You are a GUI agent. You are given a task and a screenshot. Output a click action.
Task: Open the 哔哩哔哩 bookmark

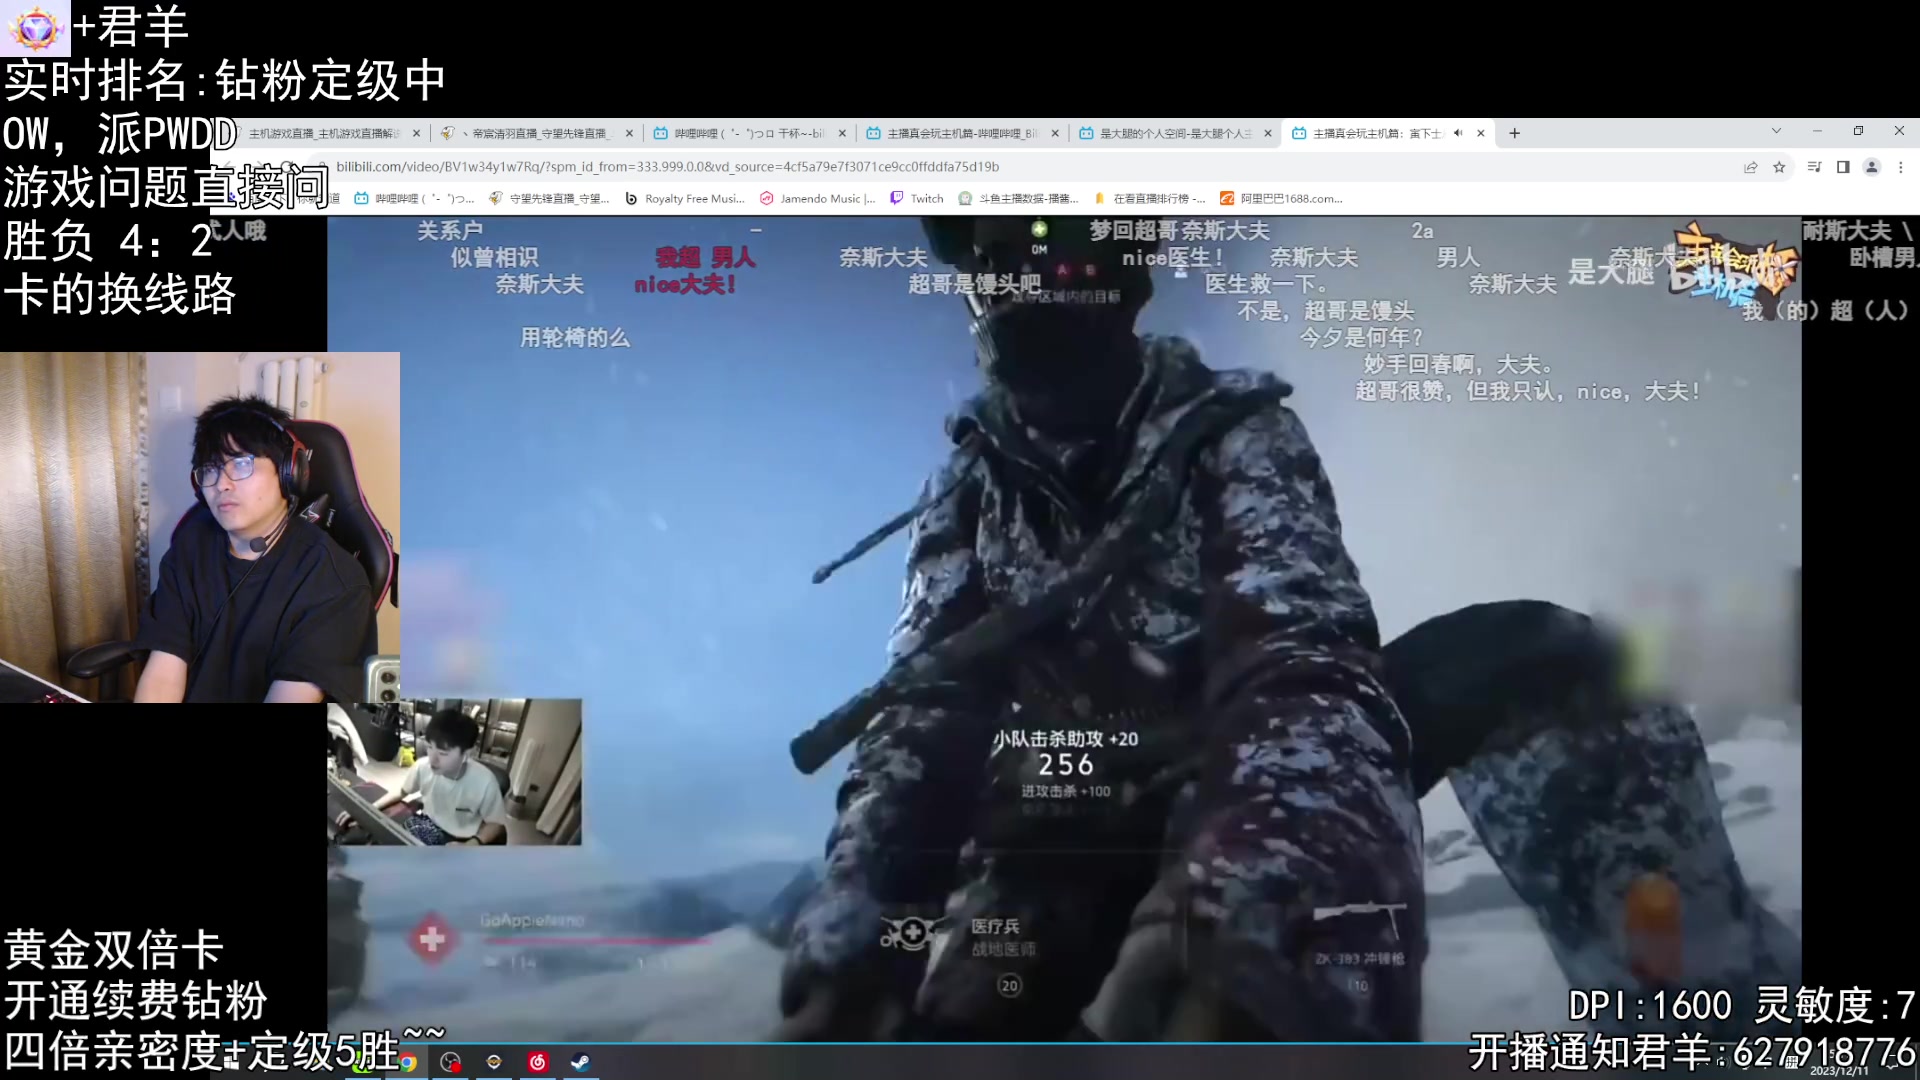[x=415, y=198]
